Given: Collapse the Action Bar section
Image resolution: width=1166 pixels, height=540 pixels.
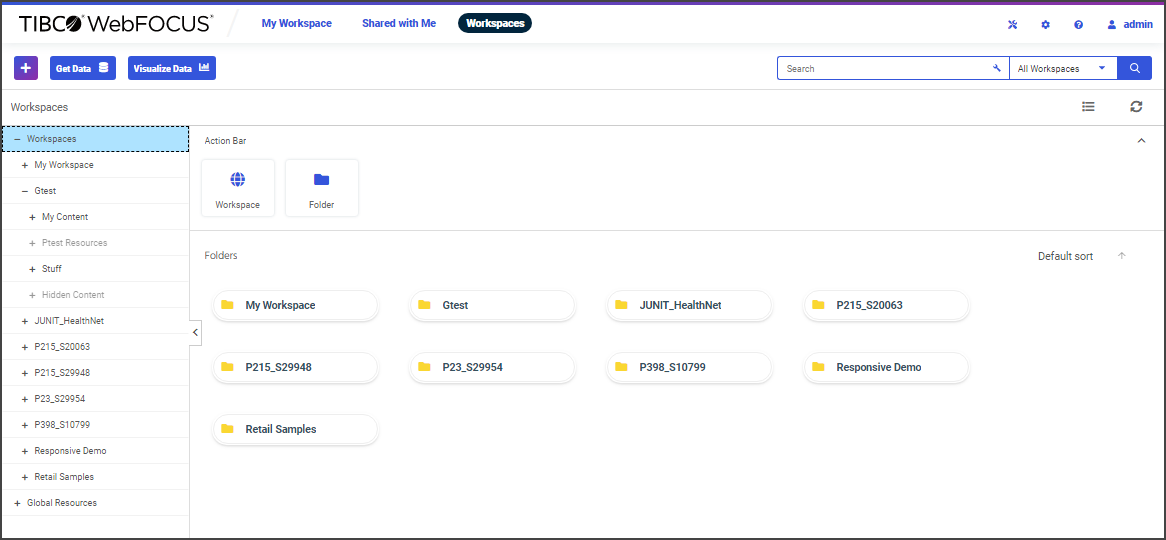Looking at the screenshot, I should click(1141, 141).
